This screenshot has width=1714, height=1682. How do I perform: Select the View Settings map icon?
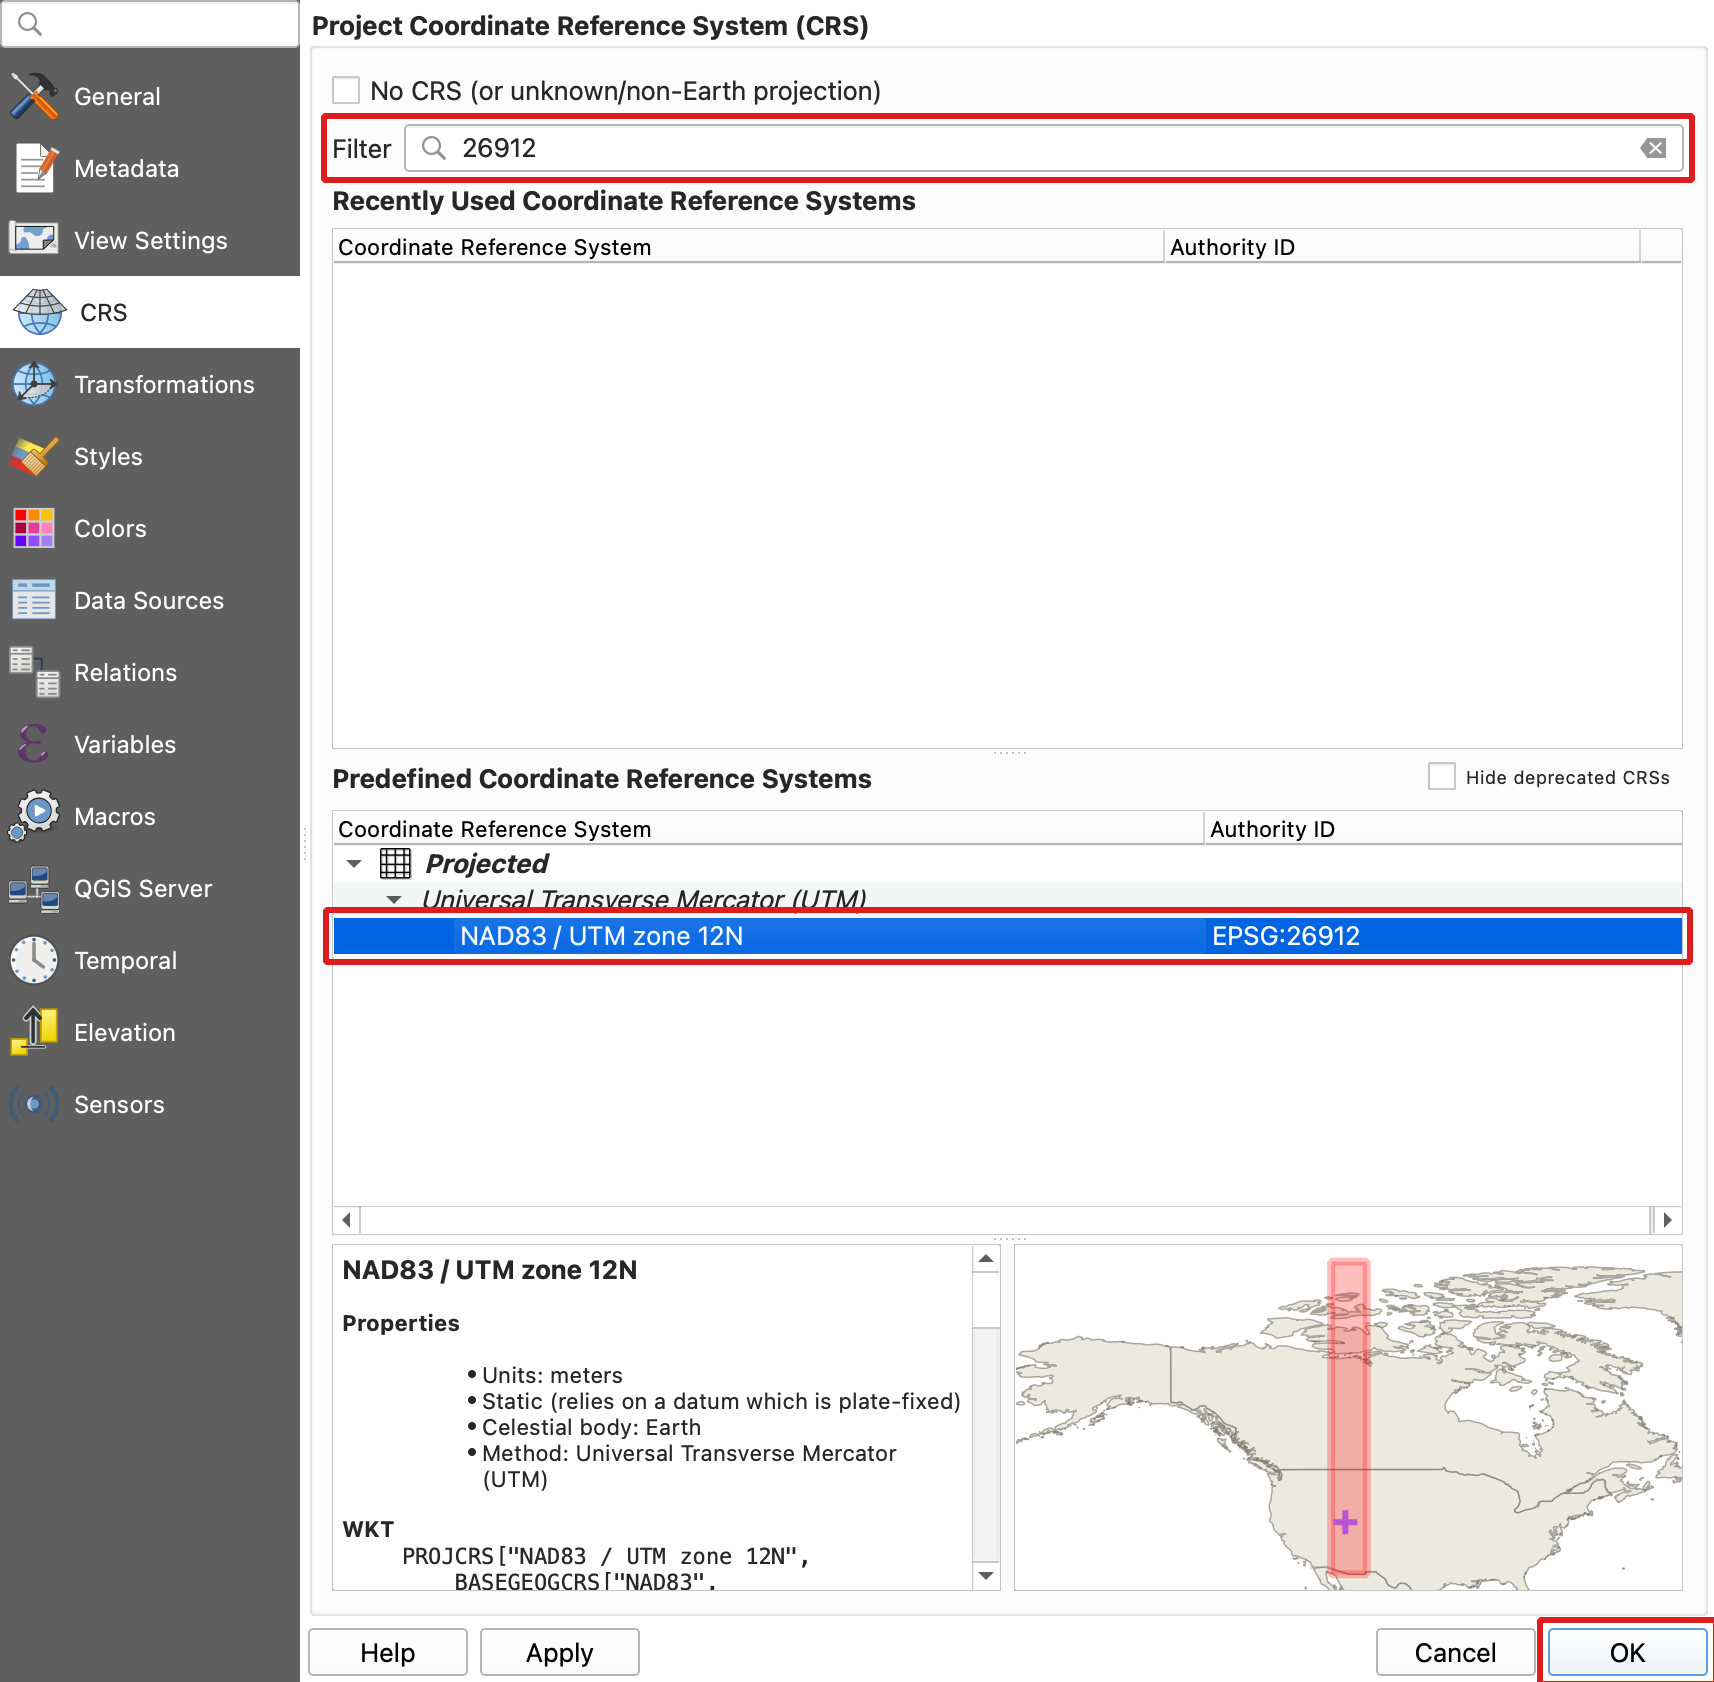click(x=34, y=239)
